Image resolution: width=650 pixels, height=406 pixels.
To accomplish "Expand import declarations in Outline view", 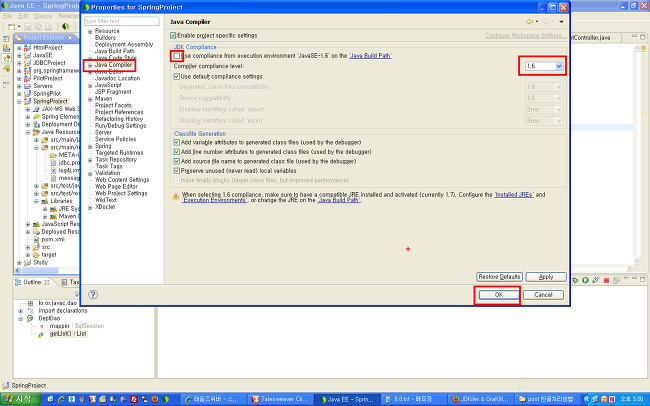I will point(20,311).
